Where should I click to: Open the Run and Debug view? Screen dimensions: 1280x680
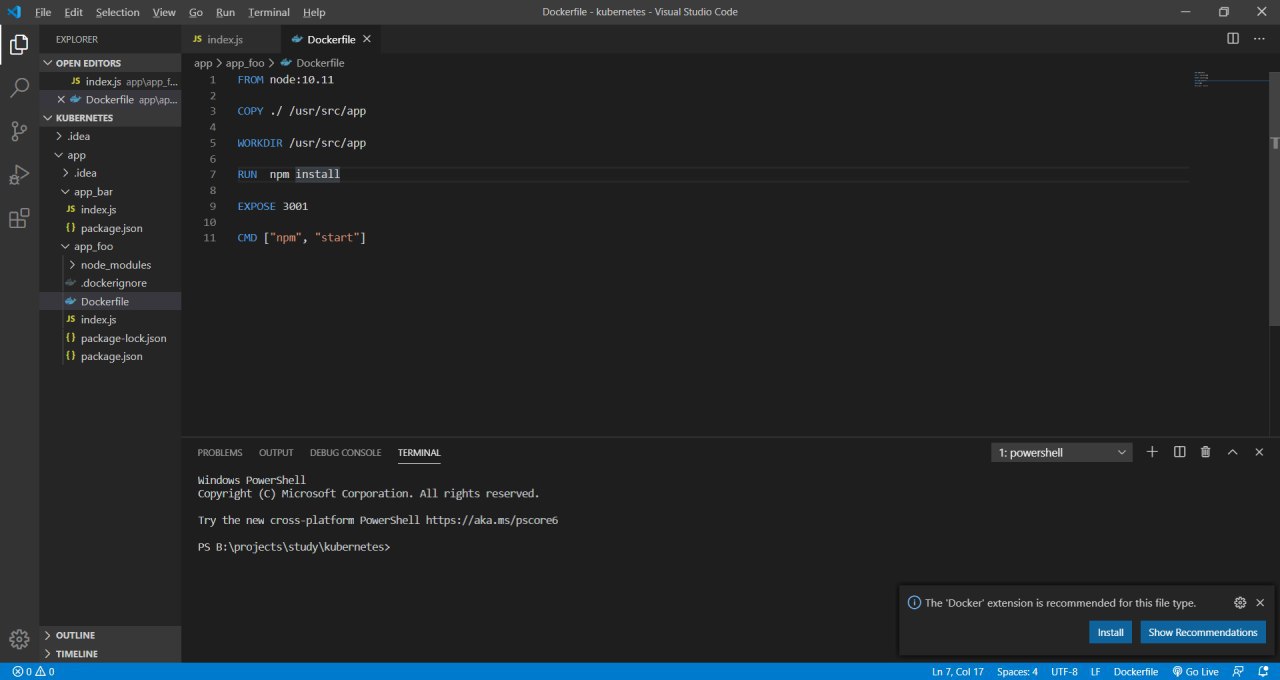pos(19,175)
